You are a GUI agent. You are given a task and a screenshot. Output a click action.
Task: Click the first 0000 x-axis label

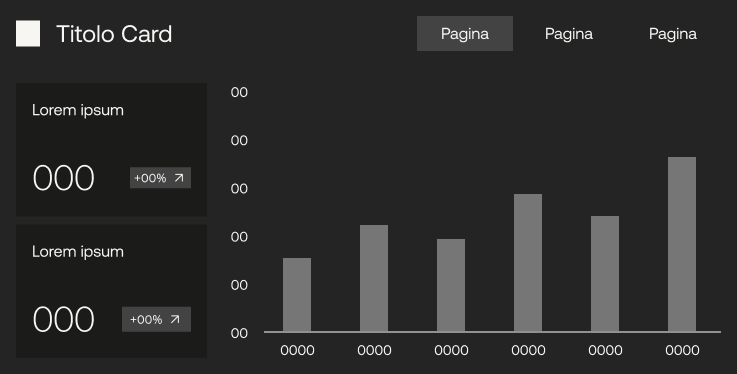click(x=297, y=350)
